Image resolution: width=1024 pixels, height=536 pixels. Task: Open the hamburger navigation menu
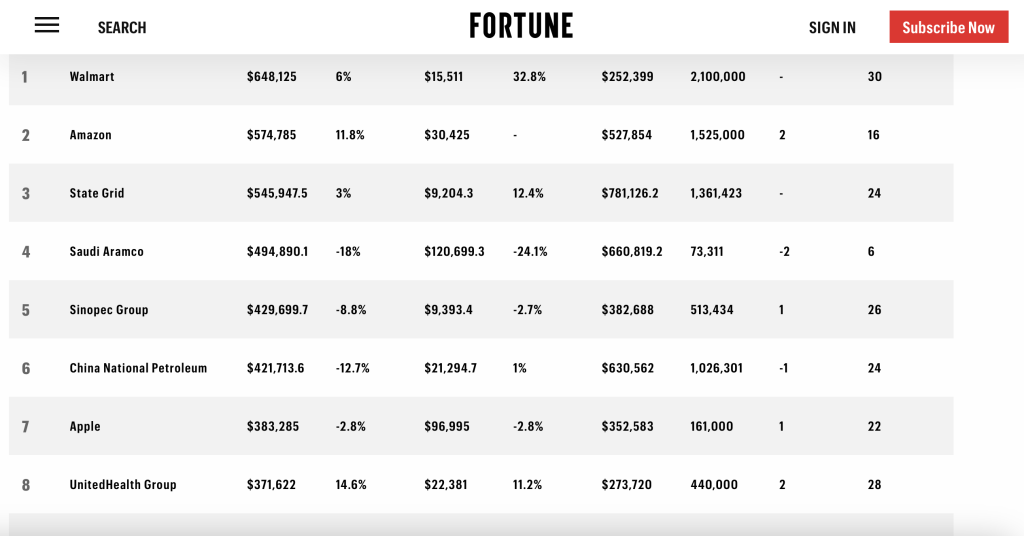[x=47, y=26]
